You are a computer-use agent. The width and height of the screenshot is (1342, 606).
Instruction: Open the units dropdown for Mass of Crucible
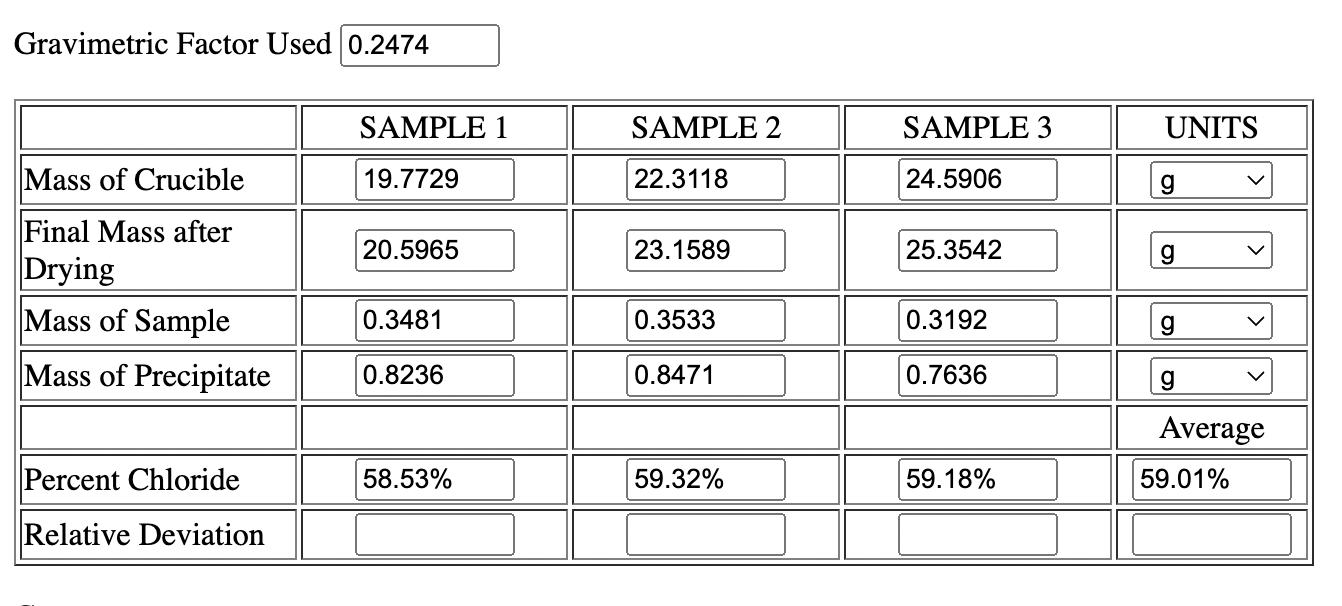1211,180
